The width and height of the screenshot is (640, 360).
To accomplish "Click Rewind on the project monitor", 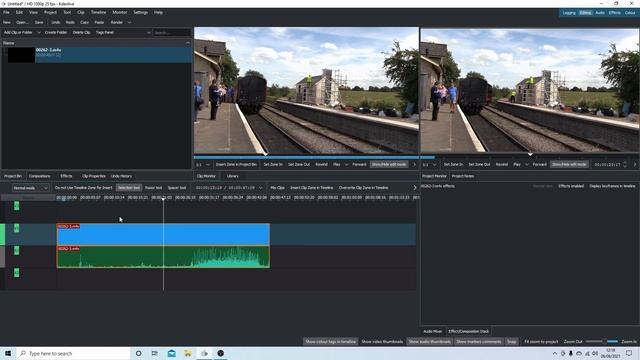I will 502,164.
